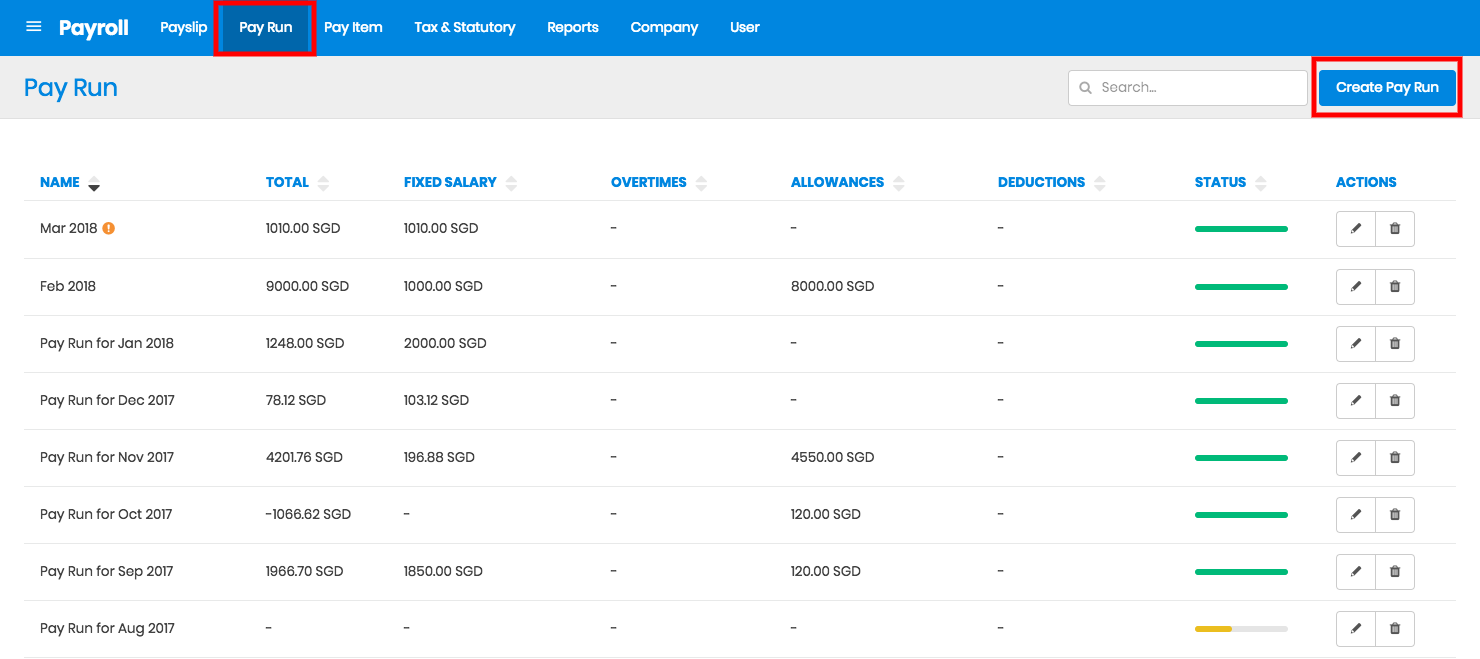Go to the Pay Item tab
The image size is (1480, 659).
click(353, 27)
